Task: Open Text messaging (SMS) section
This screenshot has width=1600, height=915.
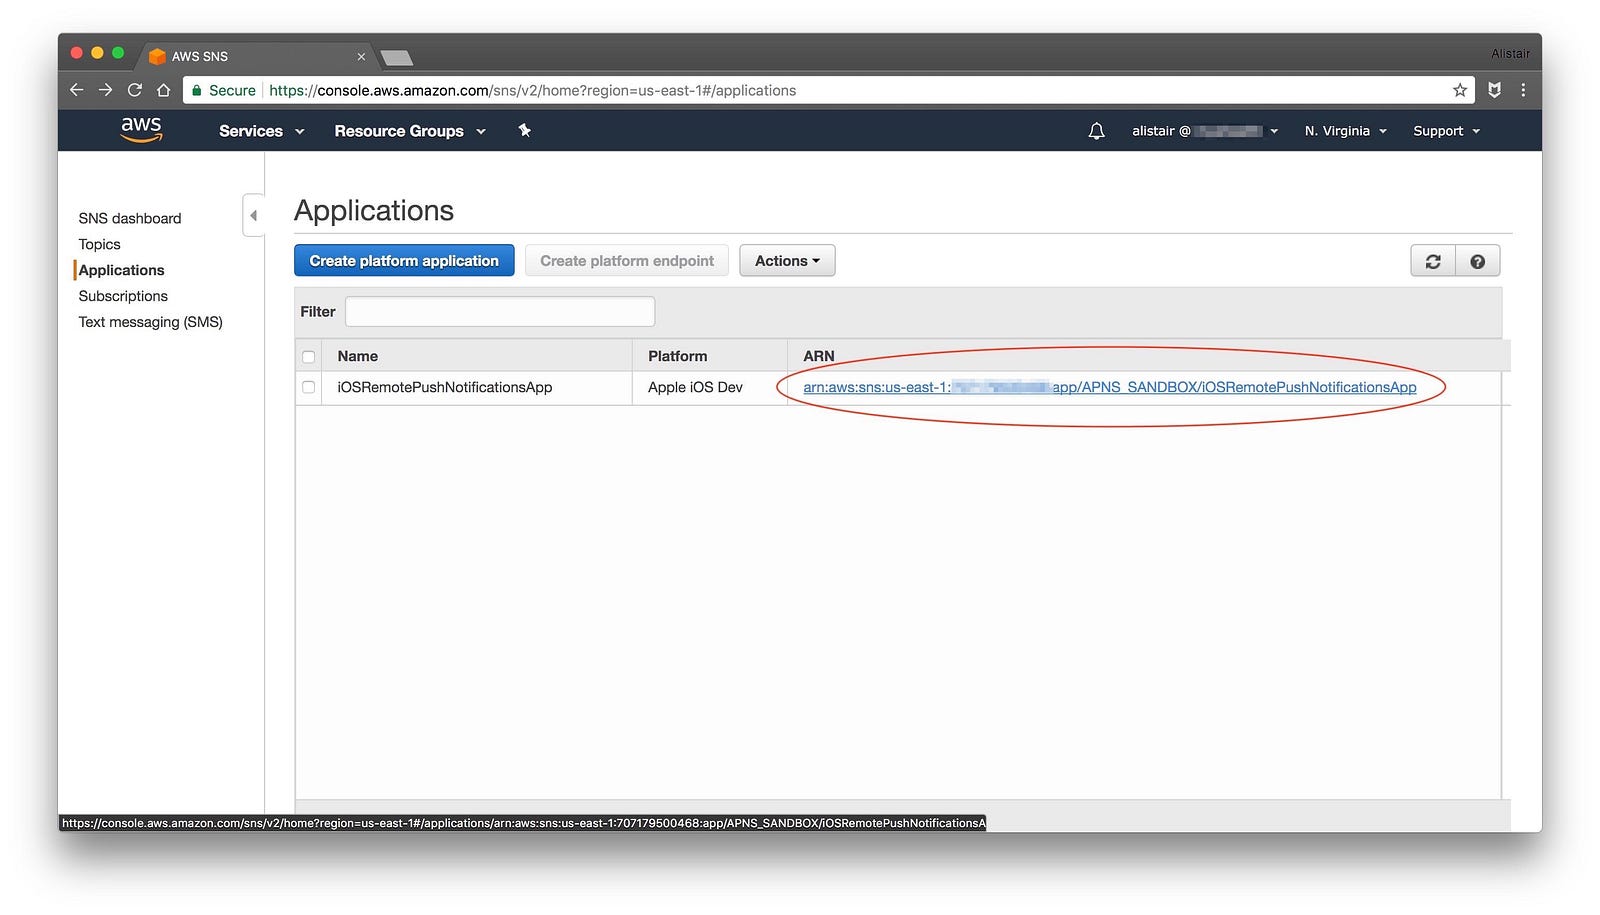Action: pos(150,322)
